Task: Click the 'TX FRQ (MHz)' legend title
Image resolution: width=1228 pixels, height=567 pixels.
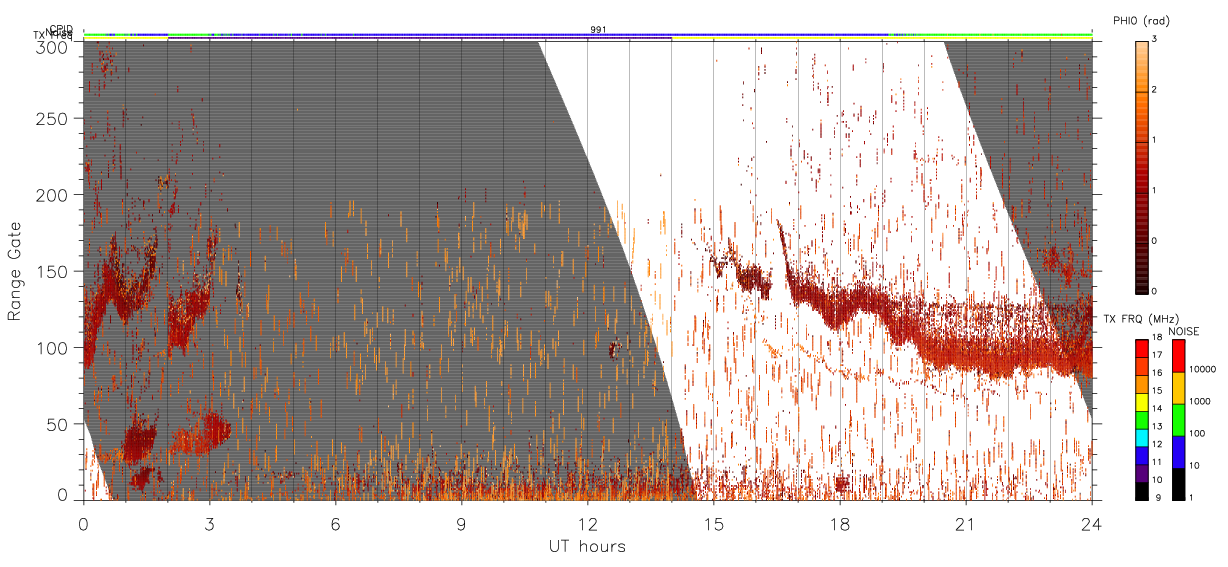Action: click(1141, 319)
